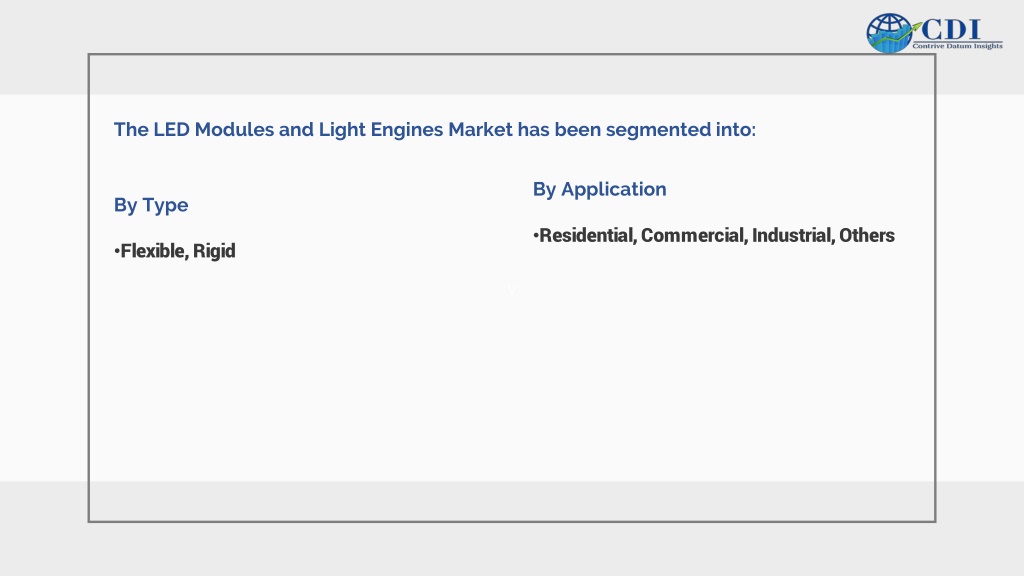
Task: Click the word Commercial
Action: 694,235
